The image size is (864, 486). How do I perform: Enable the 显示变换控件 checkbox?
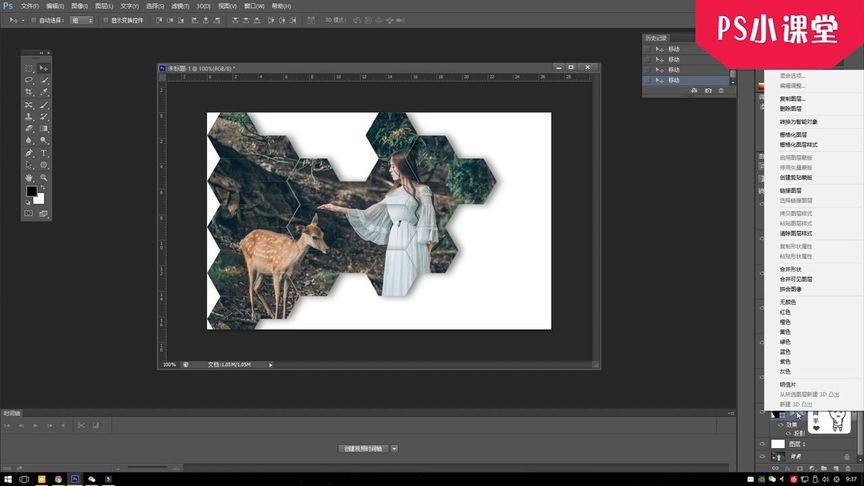(104, 19)
